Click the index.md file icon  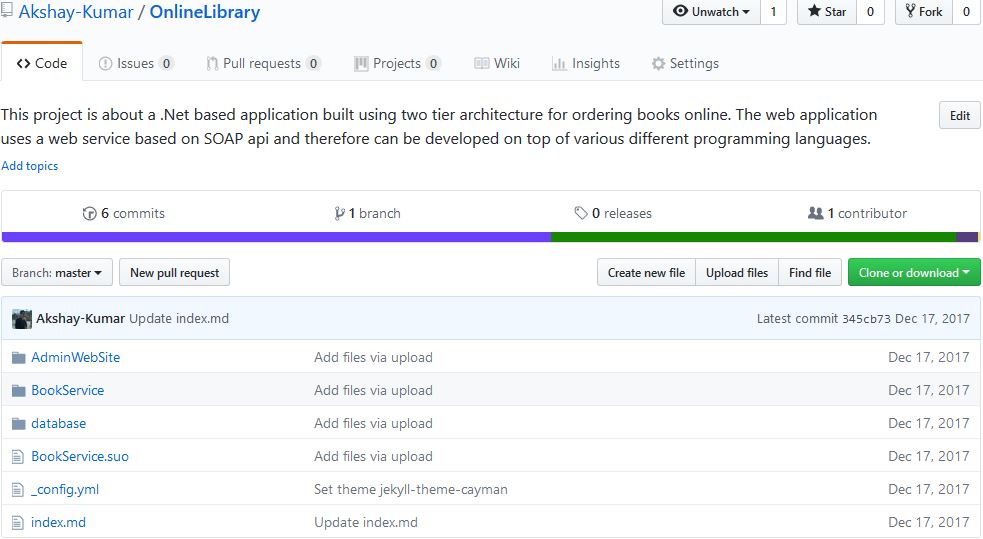click(x=18, y=523)
